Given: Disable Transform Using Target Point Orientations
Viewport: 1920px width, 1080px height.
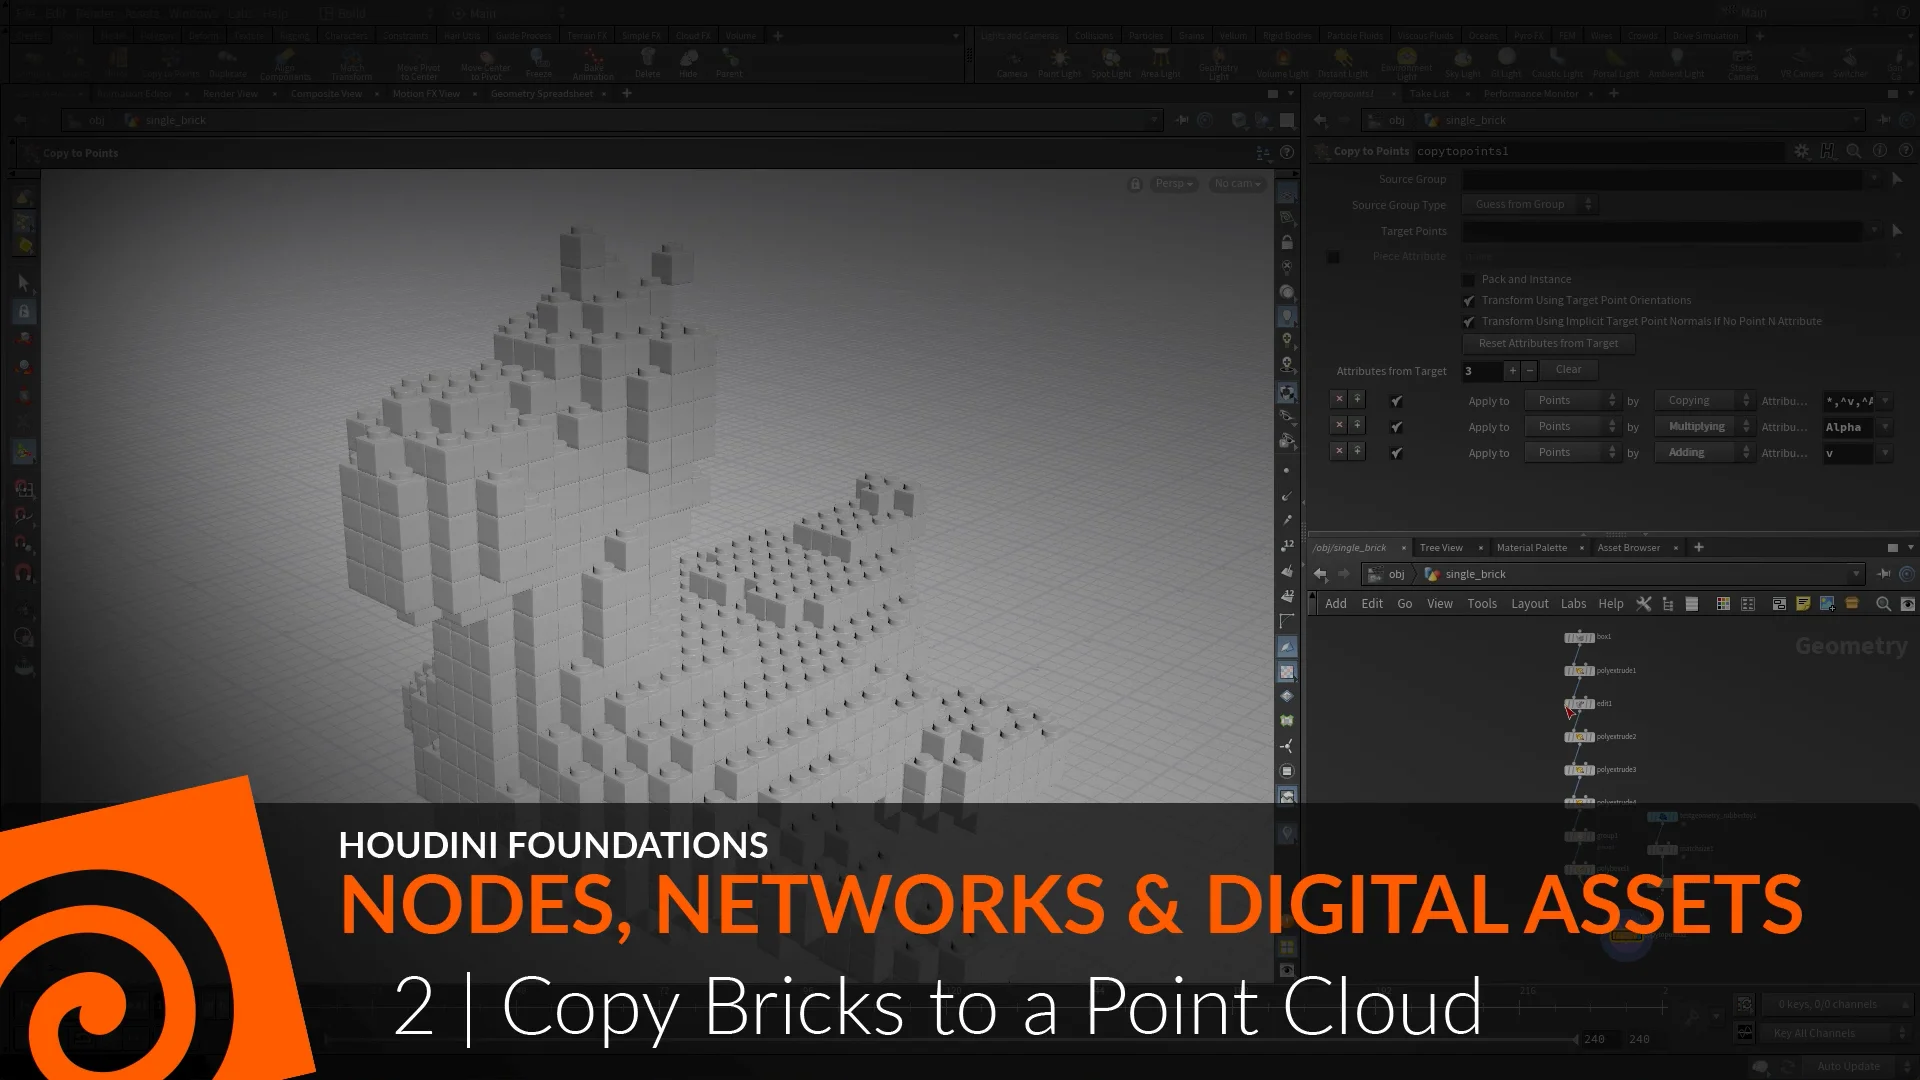Looking at the screenshot, I should 1469,301.
